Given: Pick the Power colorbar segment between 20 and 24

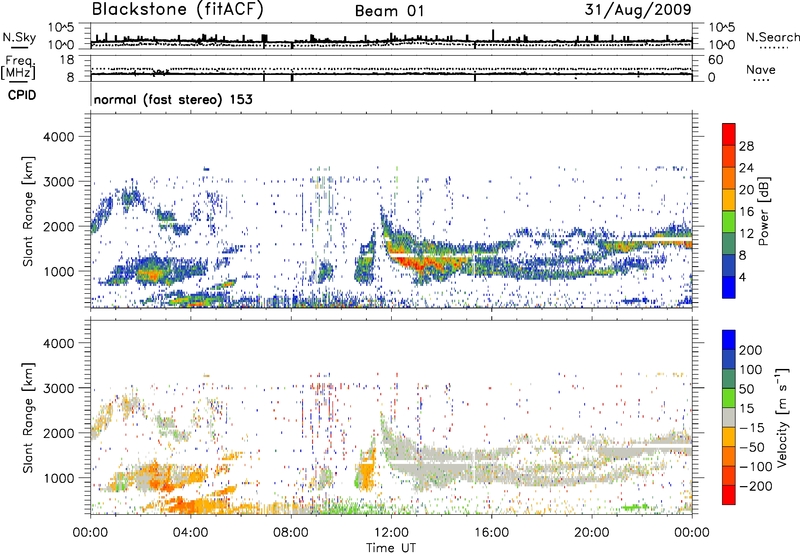Looking at the screenshot, I should coord(729,178).
